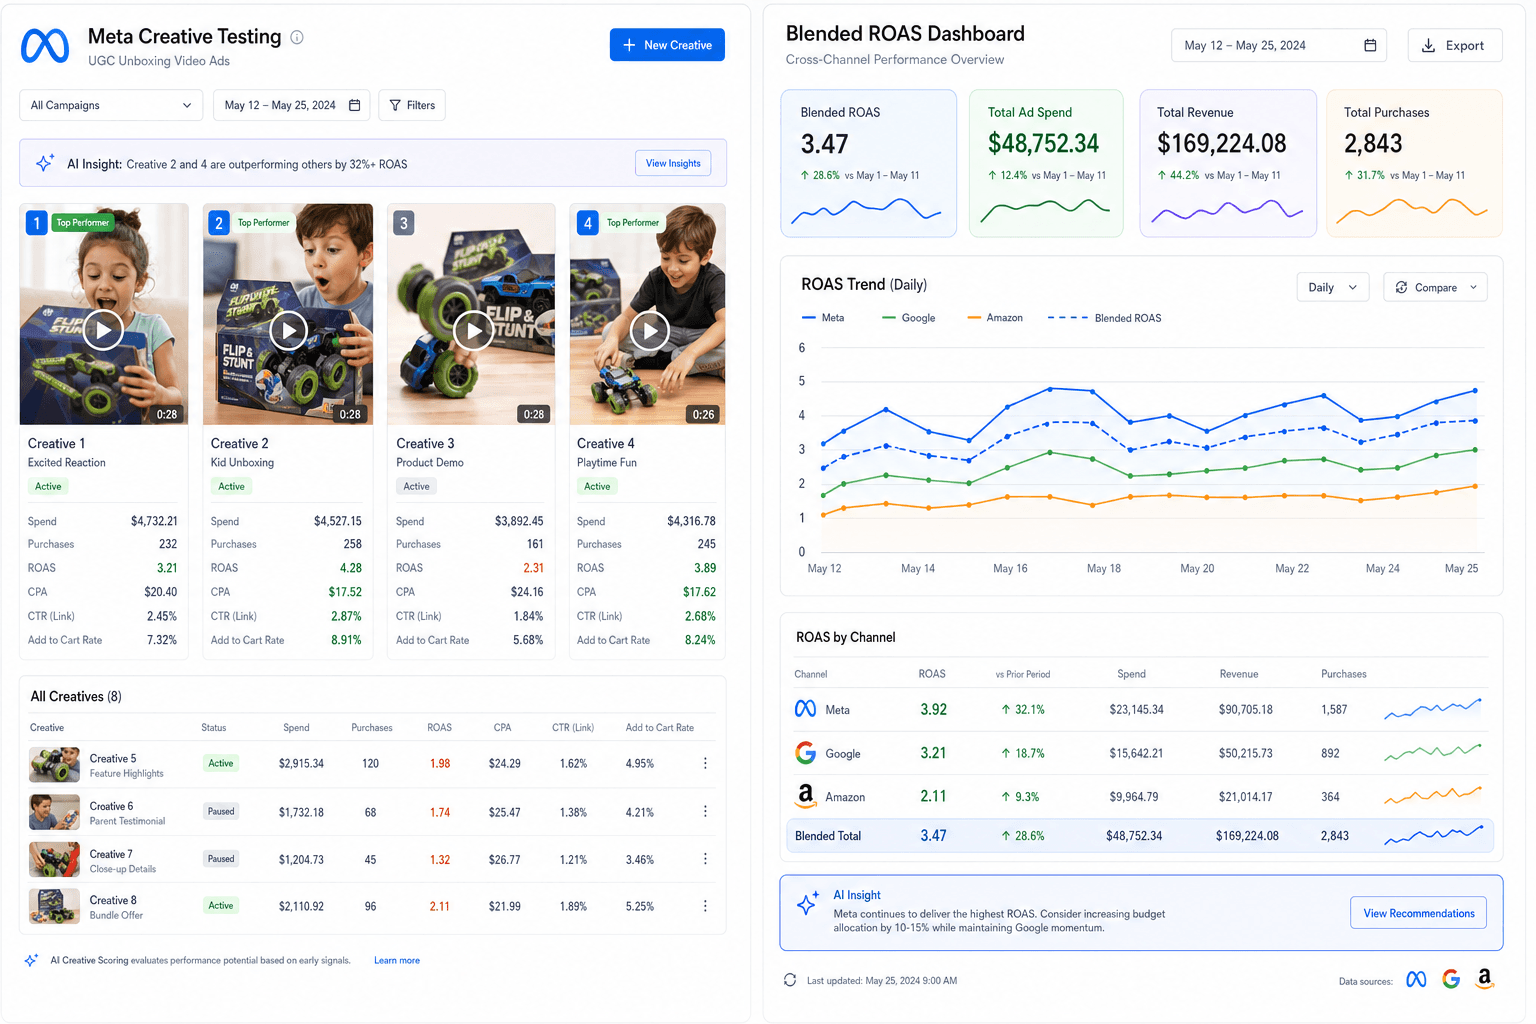Play the Creative 1 video
Viewport: 1536px width, 1024px height.
tap(103, 329)
